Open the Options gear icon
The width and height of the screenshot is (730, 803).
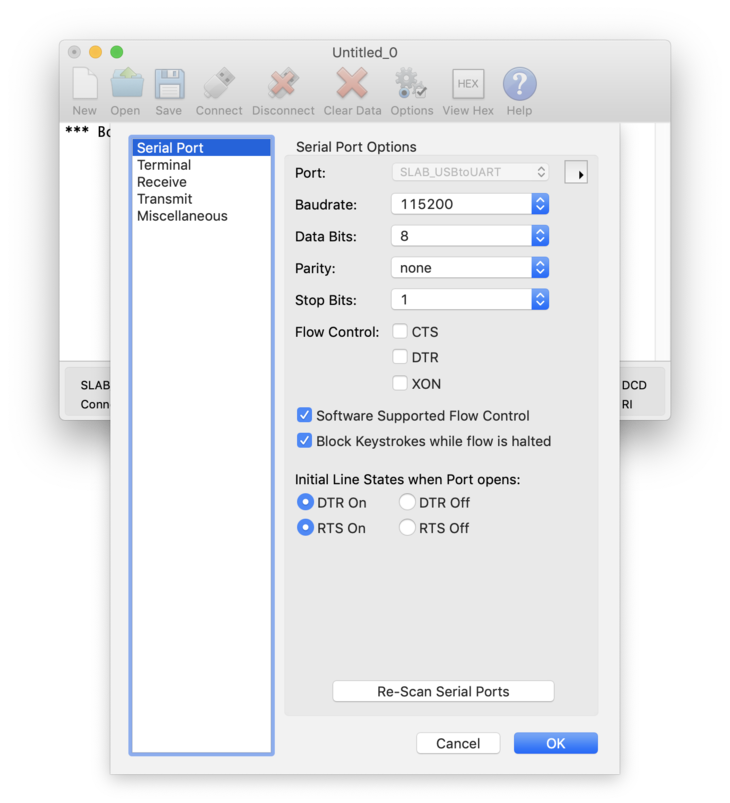click(411, 85)
